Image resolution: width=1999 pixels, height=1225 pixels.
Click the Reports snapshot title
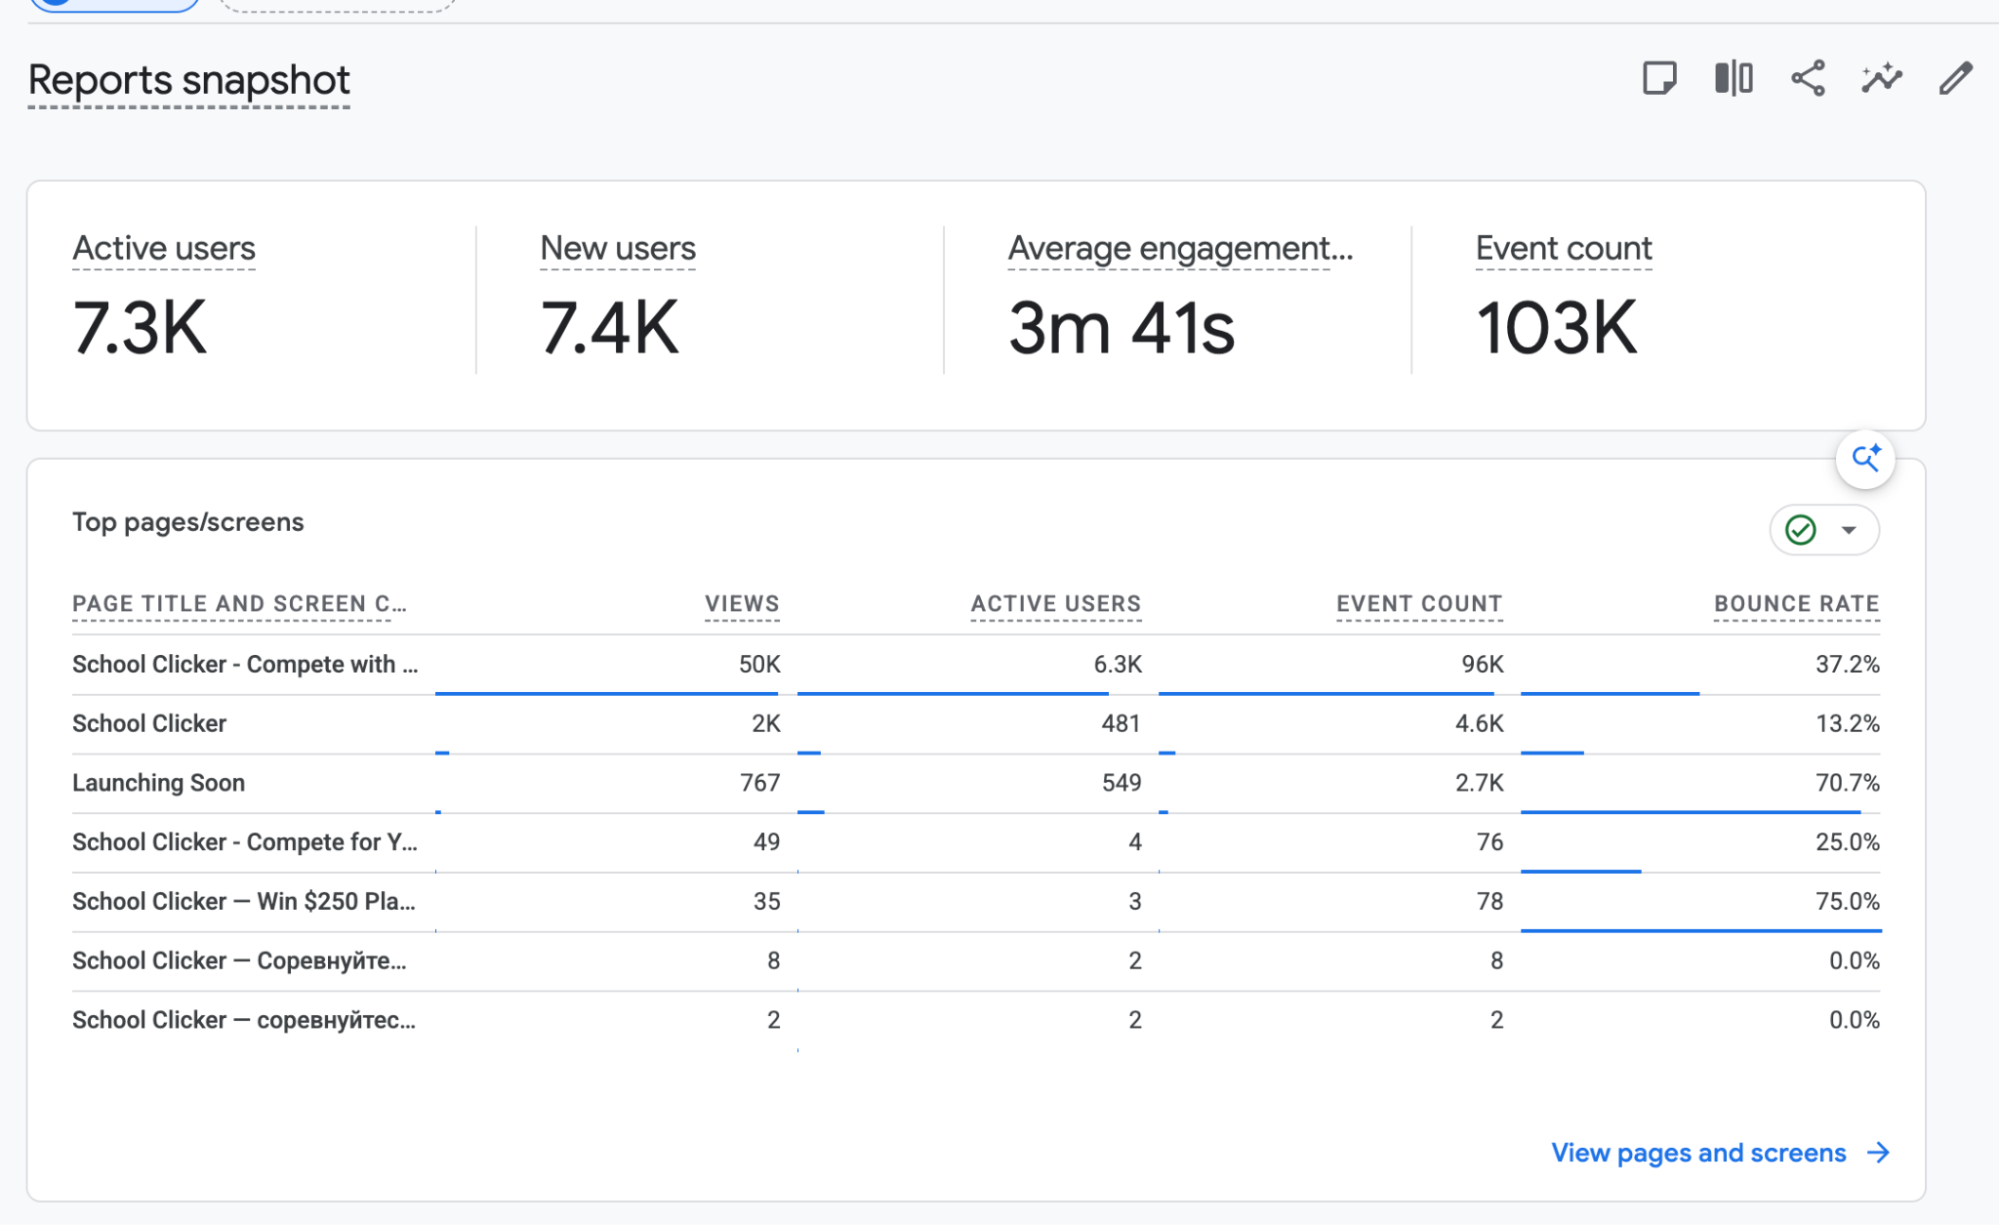(x=189, y=80)
